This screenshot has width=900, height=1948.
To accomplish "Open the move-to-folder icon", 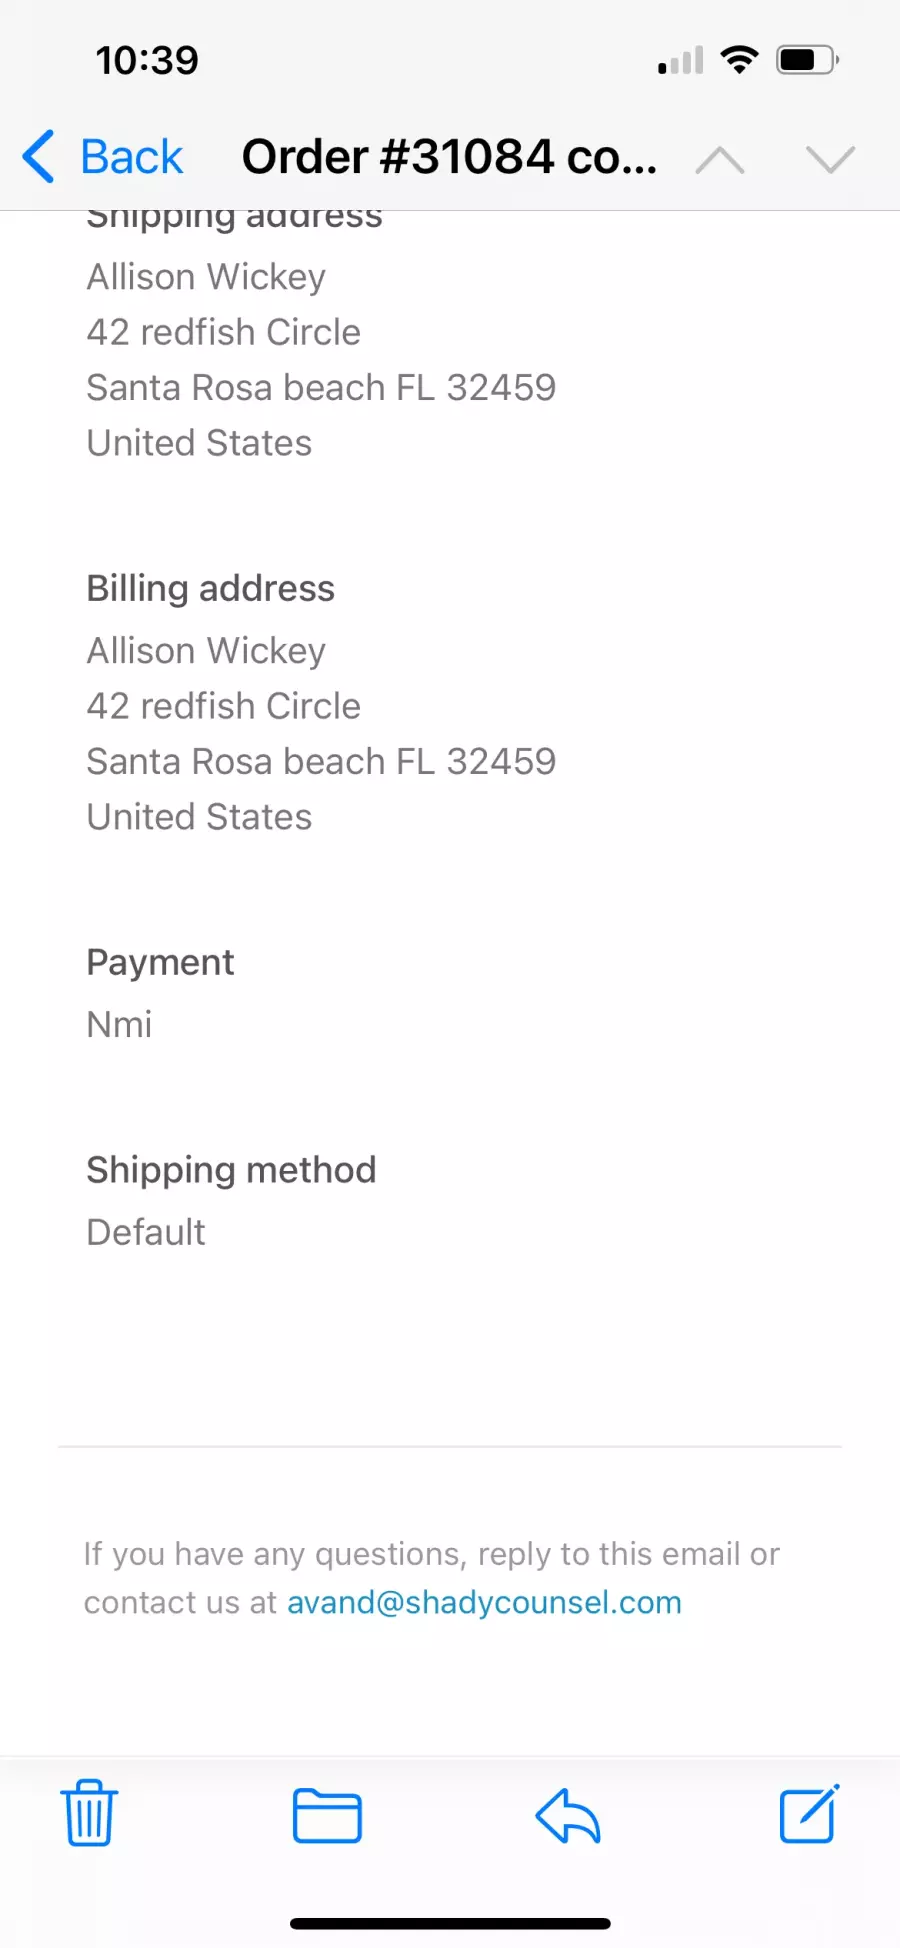I will tap(327, 1814).
